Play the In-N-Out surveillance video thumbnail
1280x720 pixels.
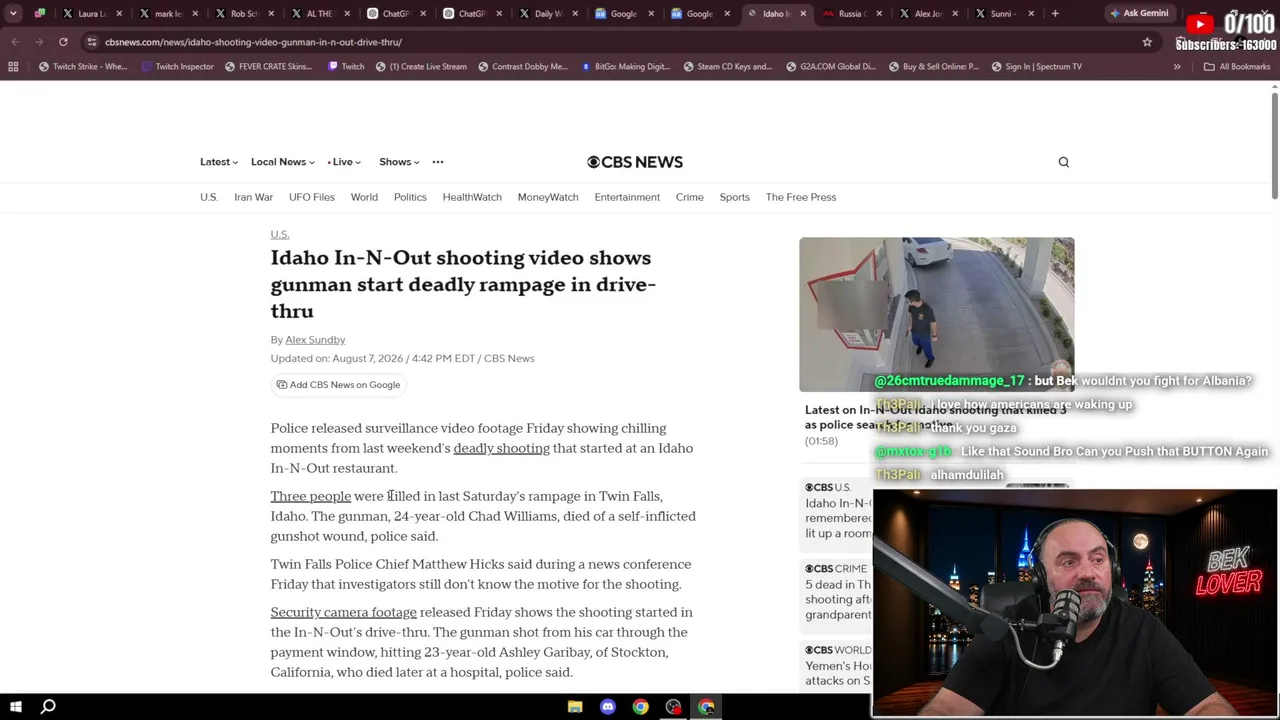936,314
